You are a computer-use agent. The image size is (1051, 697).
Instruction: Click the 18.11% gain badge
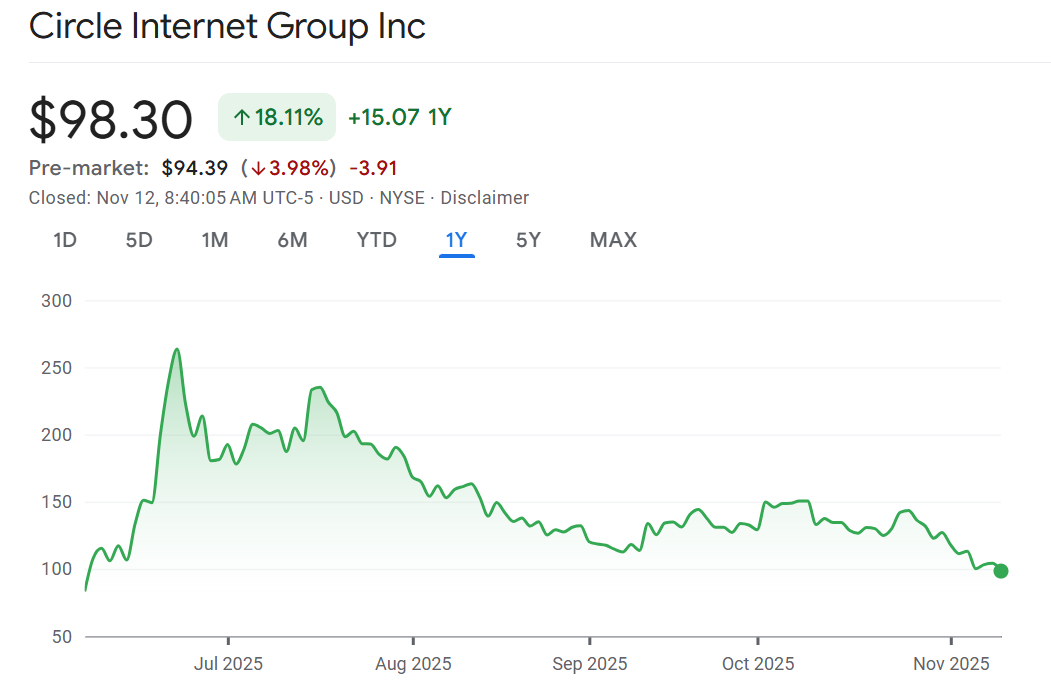tap(277, 118)
